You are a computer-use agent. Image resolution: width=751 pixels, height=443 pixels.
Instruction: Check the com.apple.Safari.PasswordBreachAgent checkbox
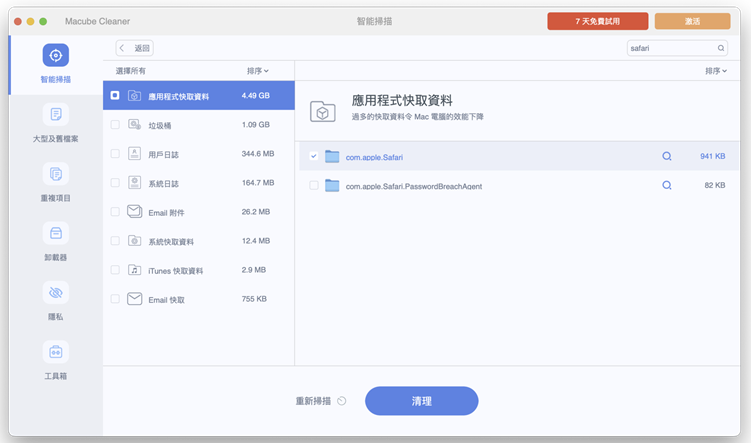point(314,185)
